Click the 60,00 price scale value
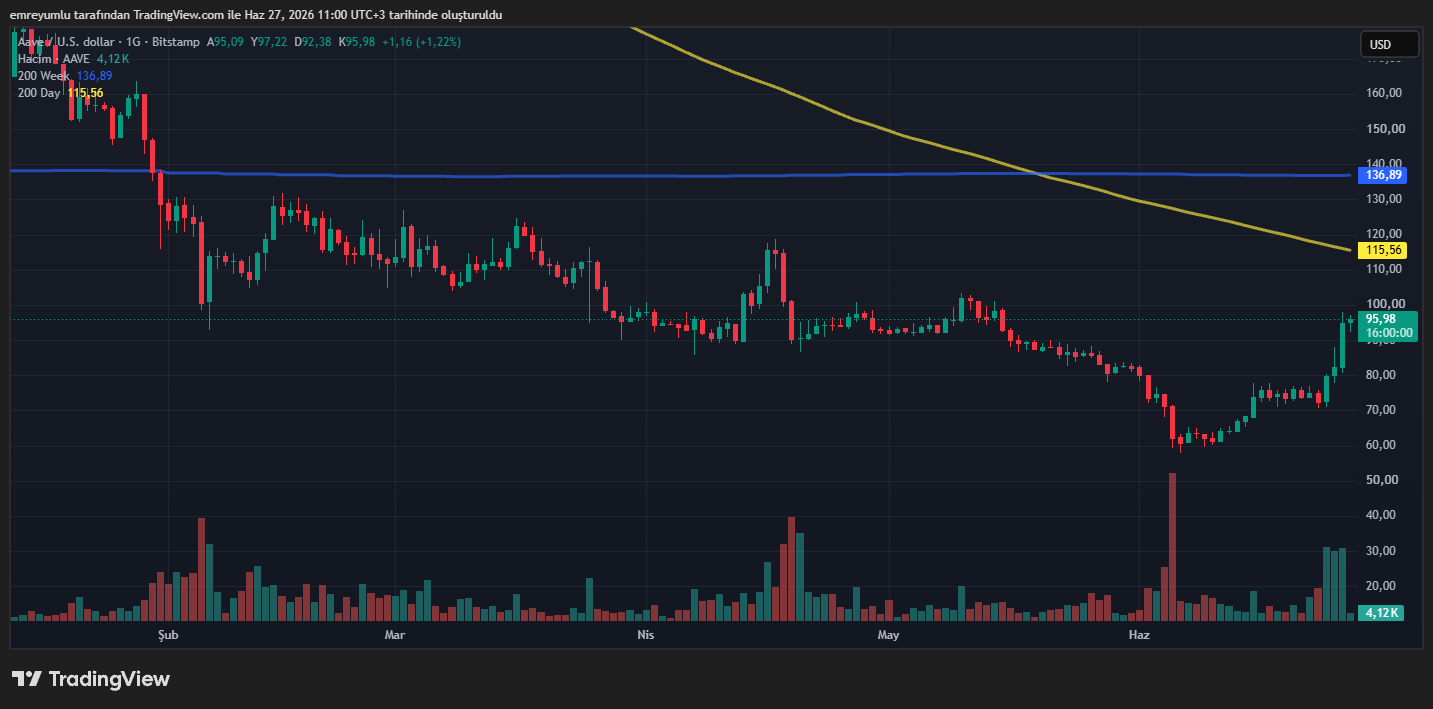The height and width of the screenshot is (709, 1433). [1383, 445]
